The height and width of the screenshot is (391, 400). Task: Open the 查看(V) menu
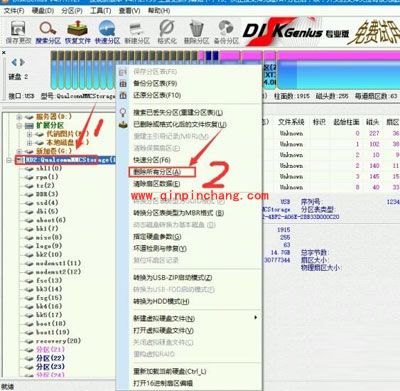coord(129,11)
